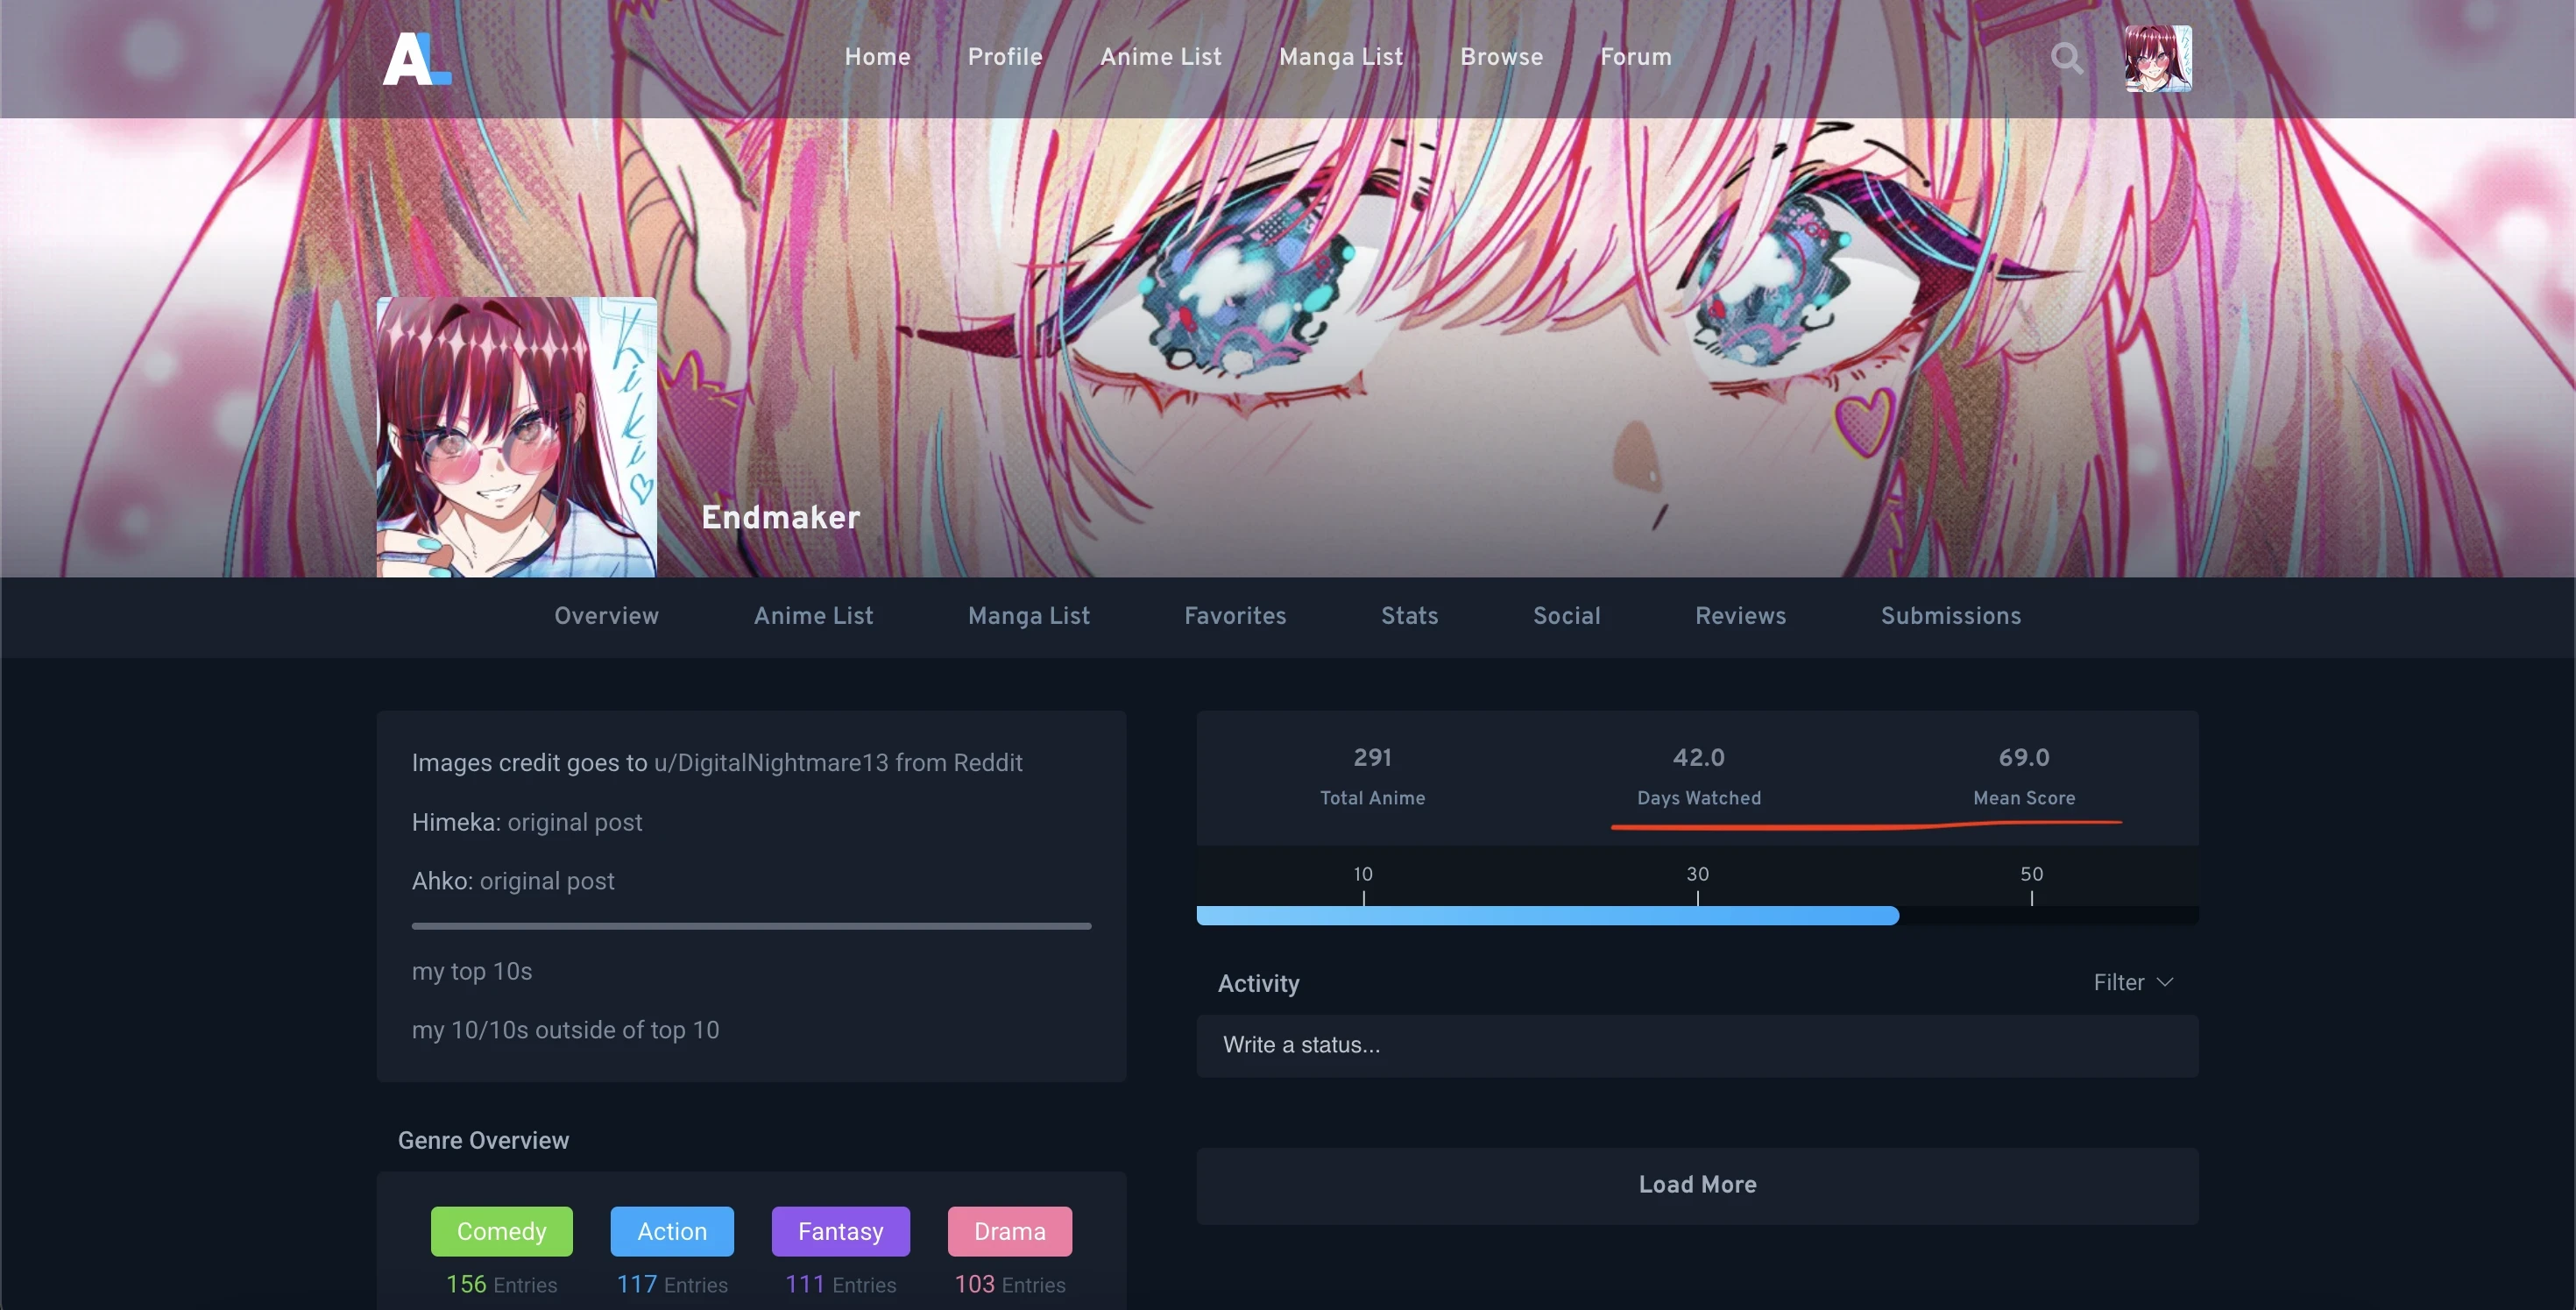Click the 291 Total Anime stat
This screenshot has width=2576, height=1310.
1372,776
